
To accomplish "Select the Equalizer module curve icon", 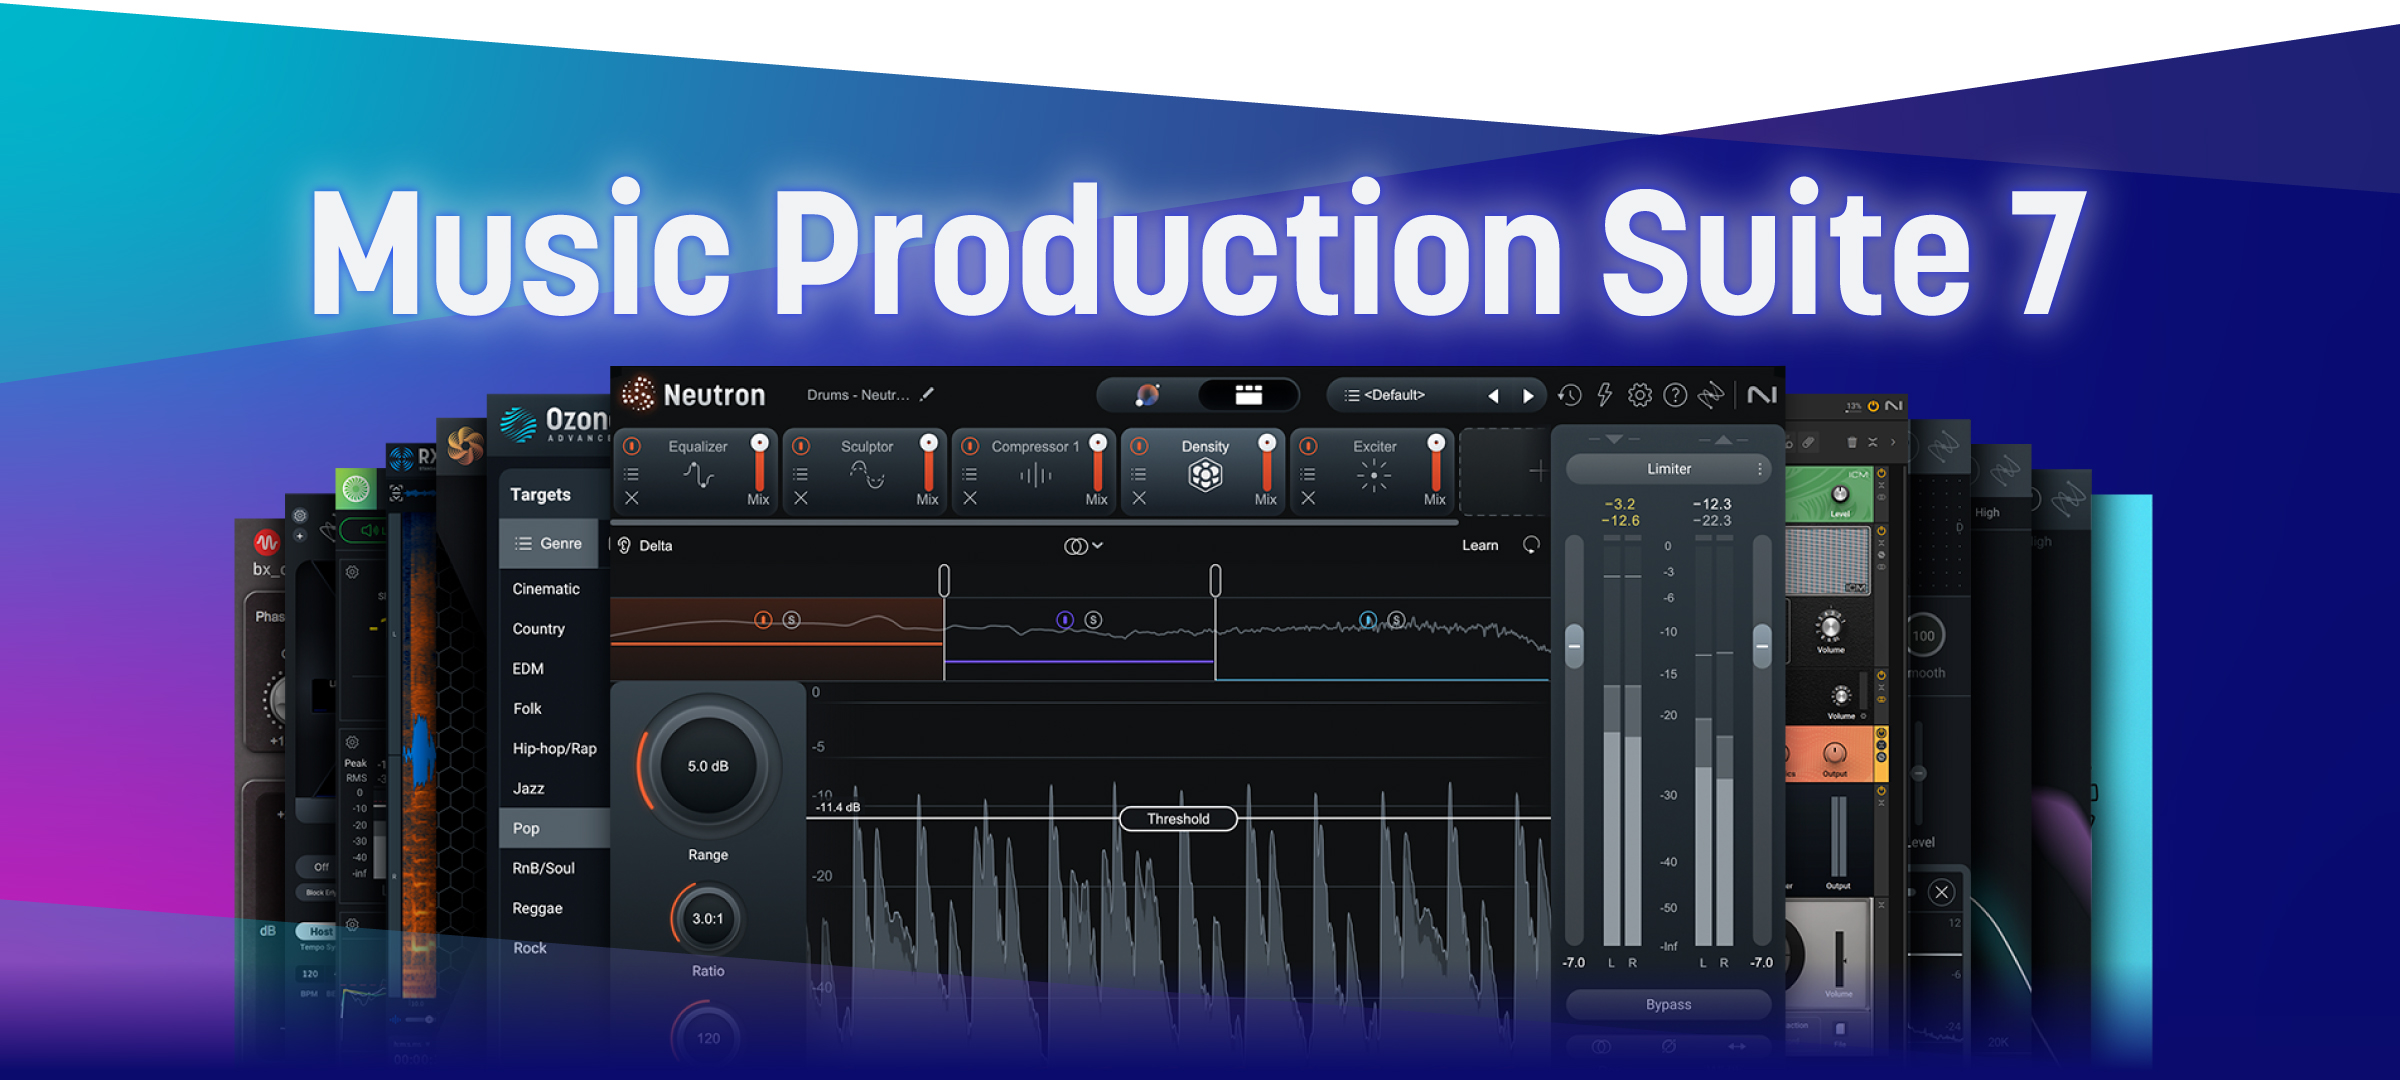I will tap(698, 475).
